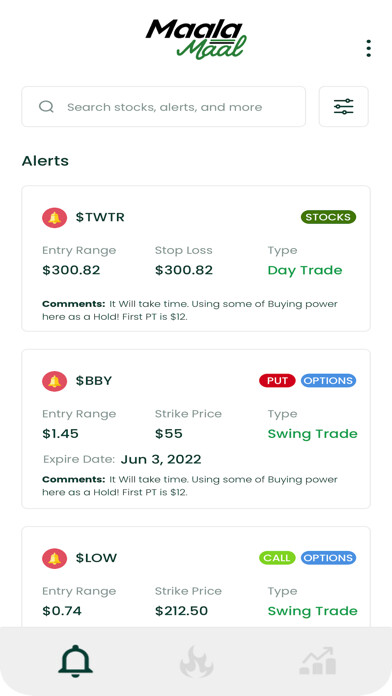Tap the bell icon beside $LOW
The width and height of the screenshot is (392, 696).
[x=55, y=558]
